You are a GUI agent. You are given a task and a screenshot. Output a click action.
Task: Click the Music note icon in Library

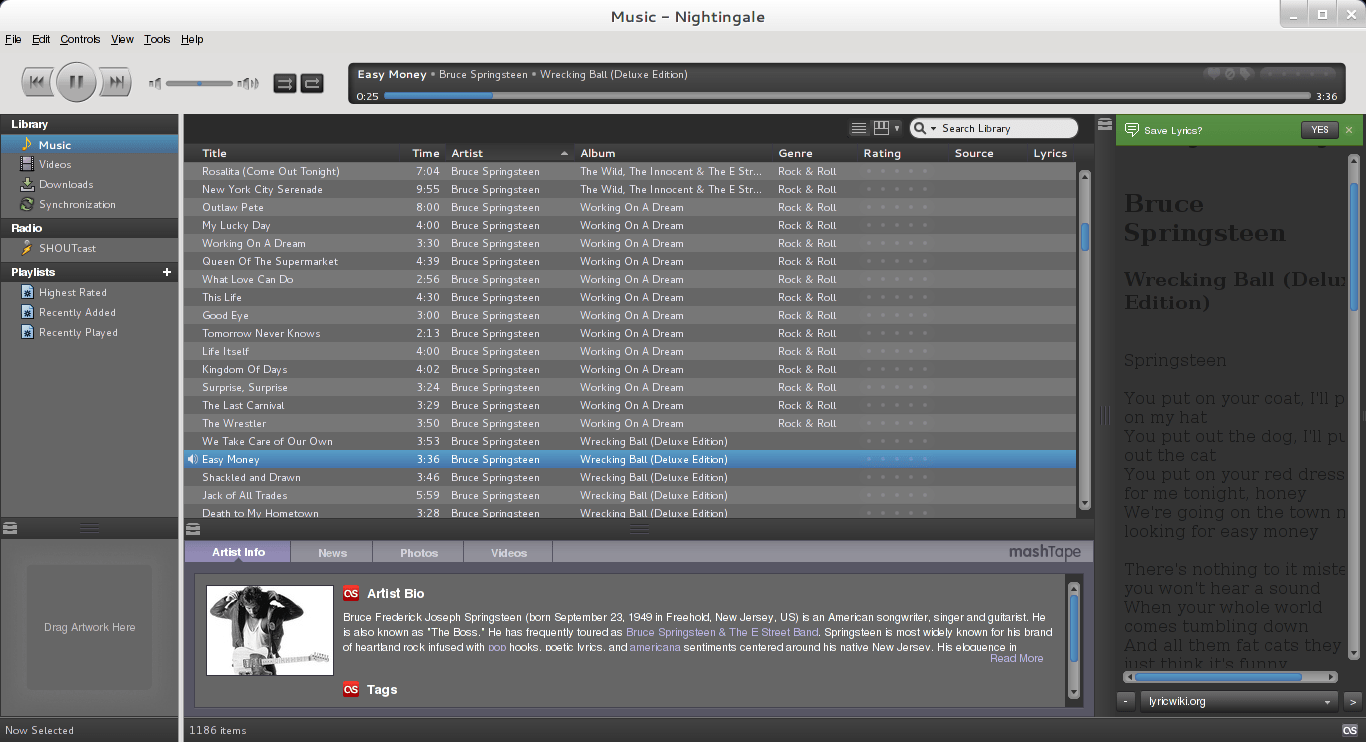(28, 145)
